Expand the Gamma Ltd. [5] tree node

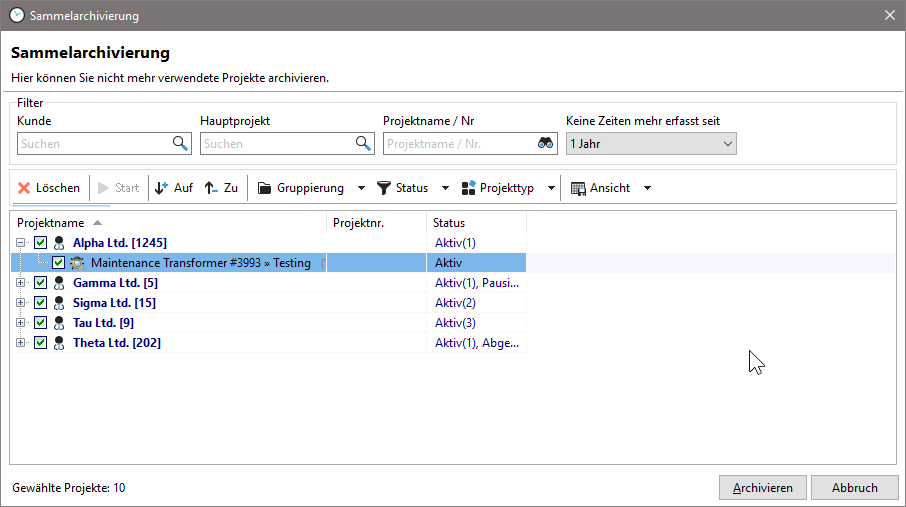21,283
